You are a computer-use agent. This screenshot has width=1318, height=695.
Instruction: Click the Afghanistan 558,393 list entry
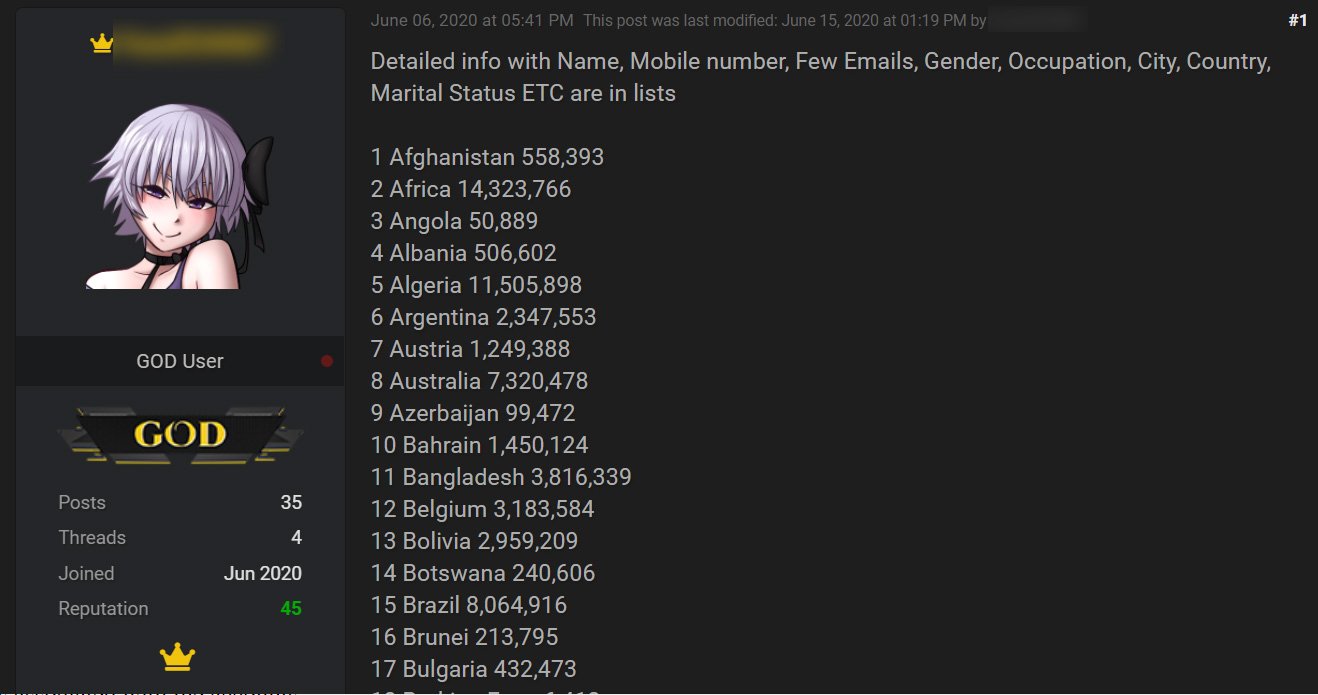(x=487, y=157)
